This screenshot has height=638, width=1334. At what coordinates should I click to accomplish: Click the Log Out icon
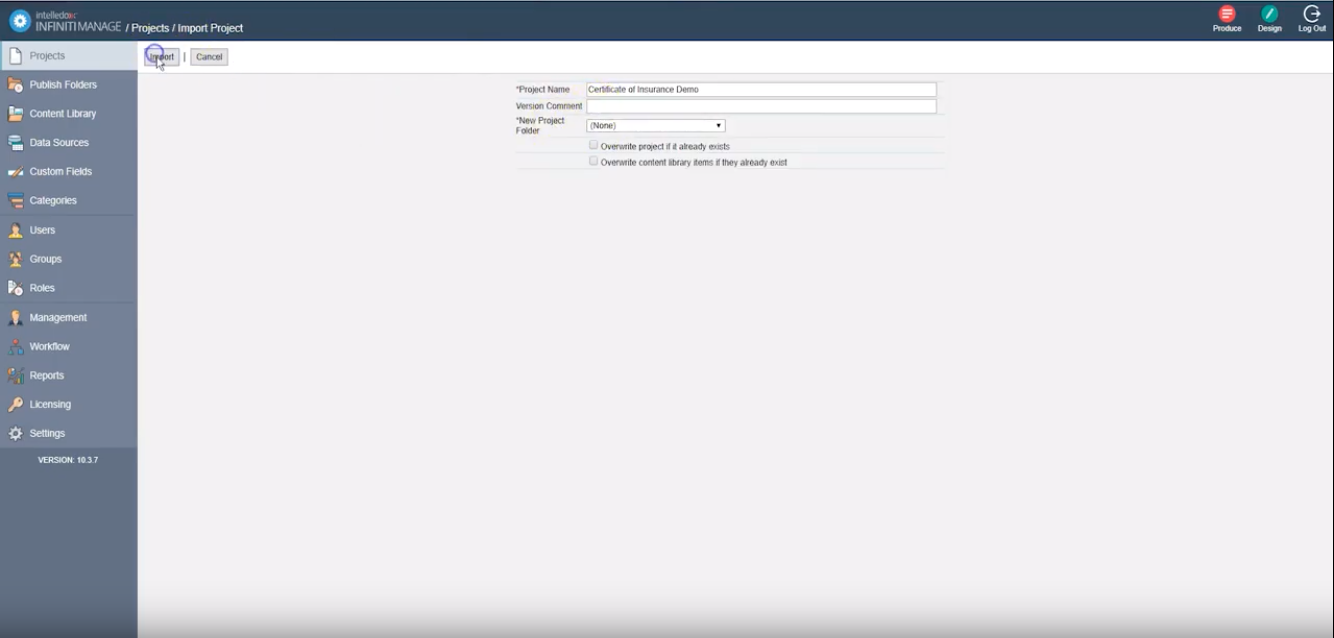tap(1312, 13)
